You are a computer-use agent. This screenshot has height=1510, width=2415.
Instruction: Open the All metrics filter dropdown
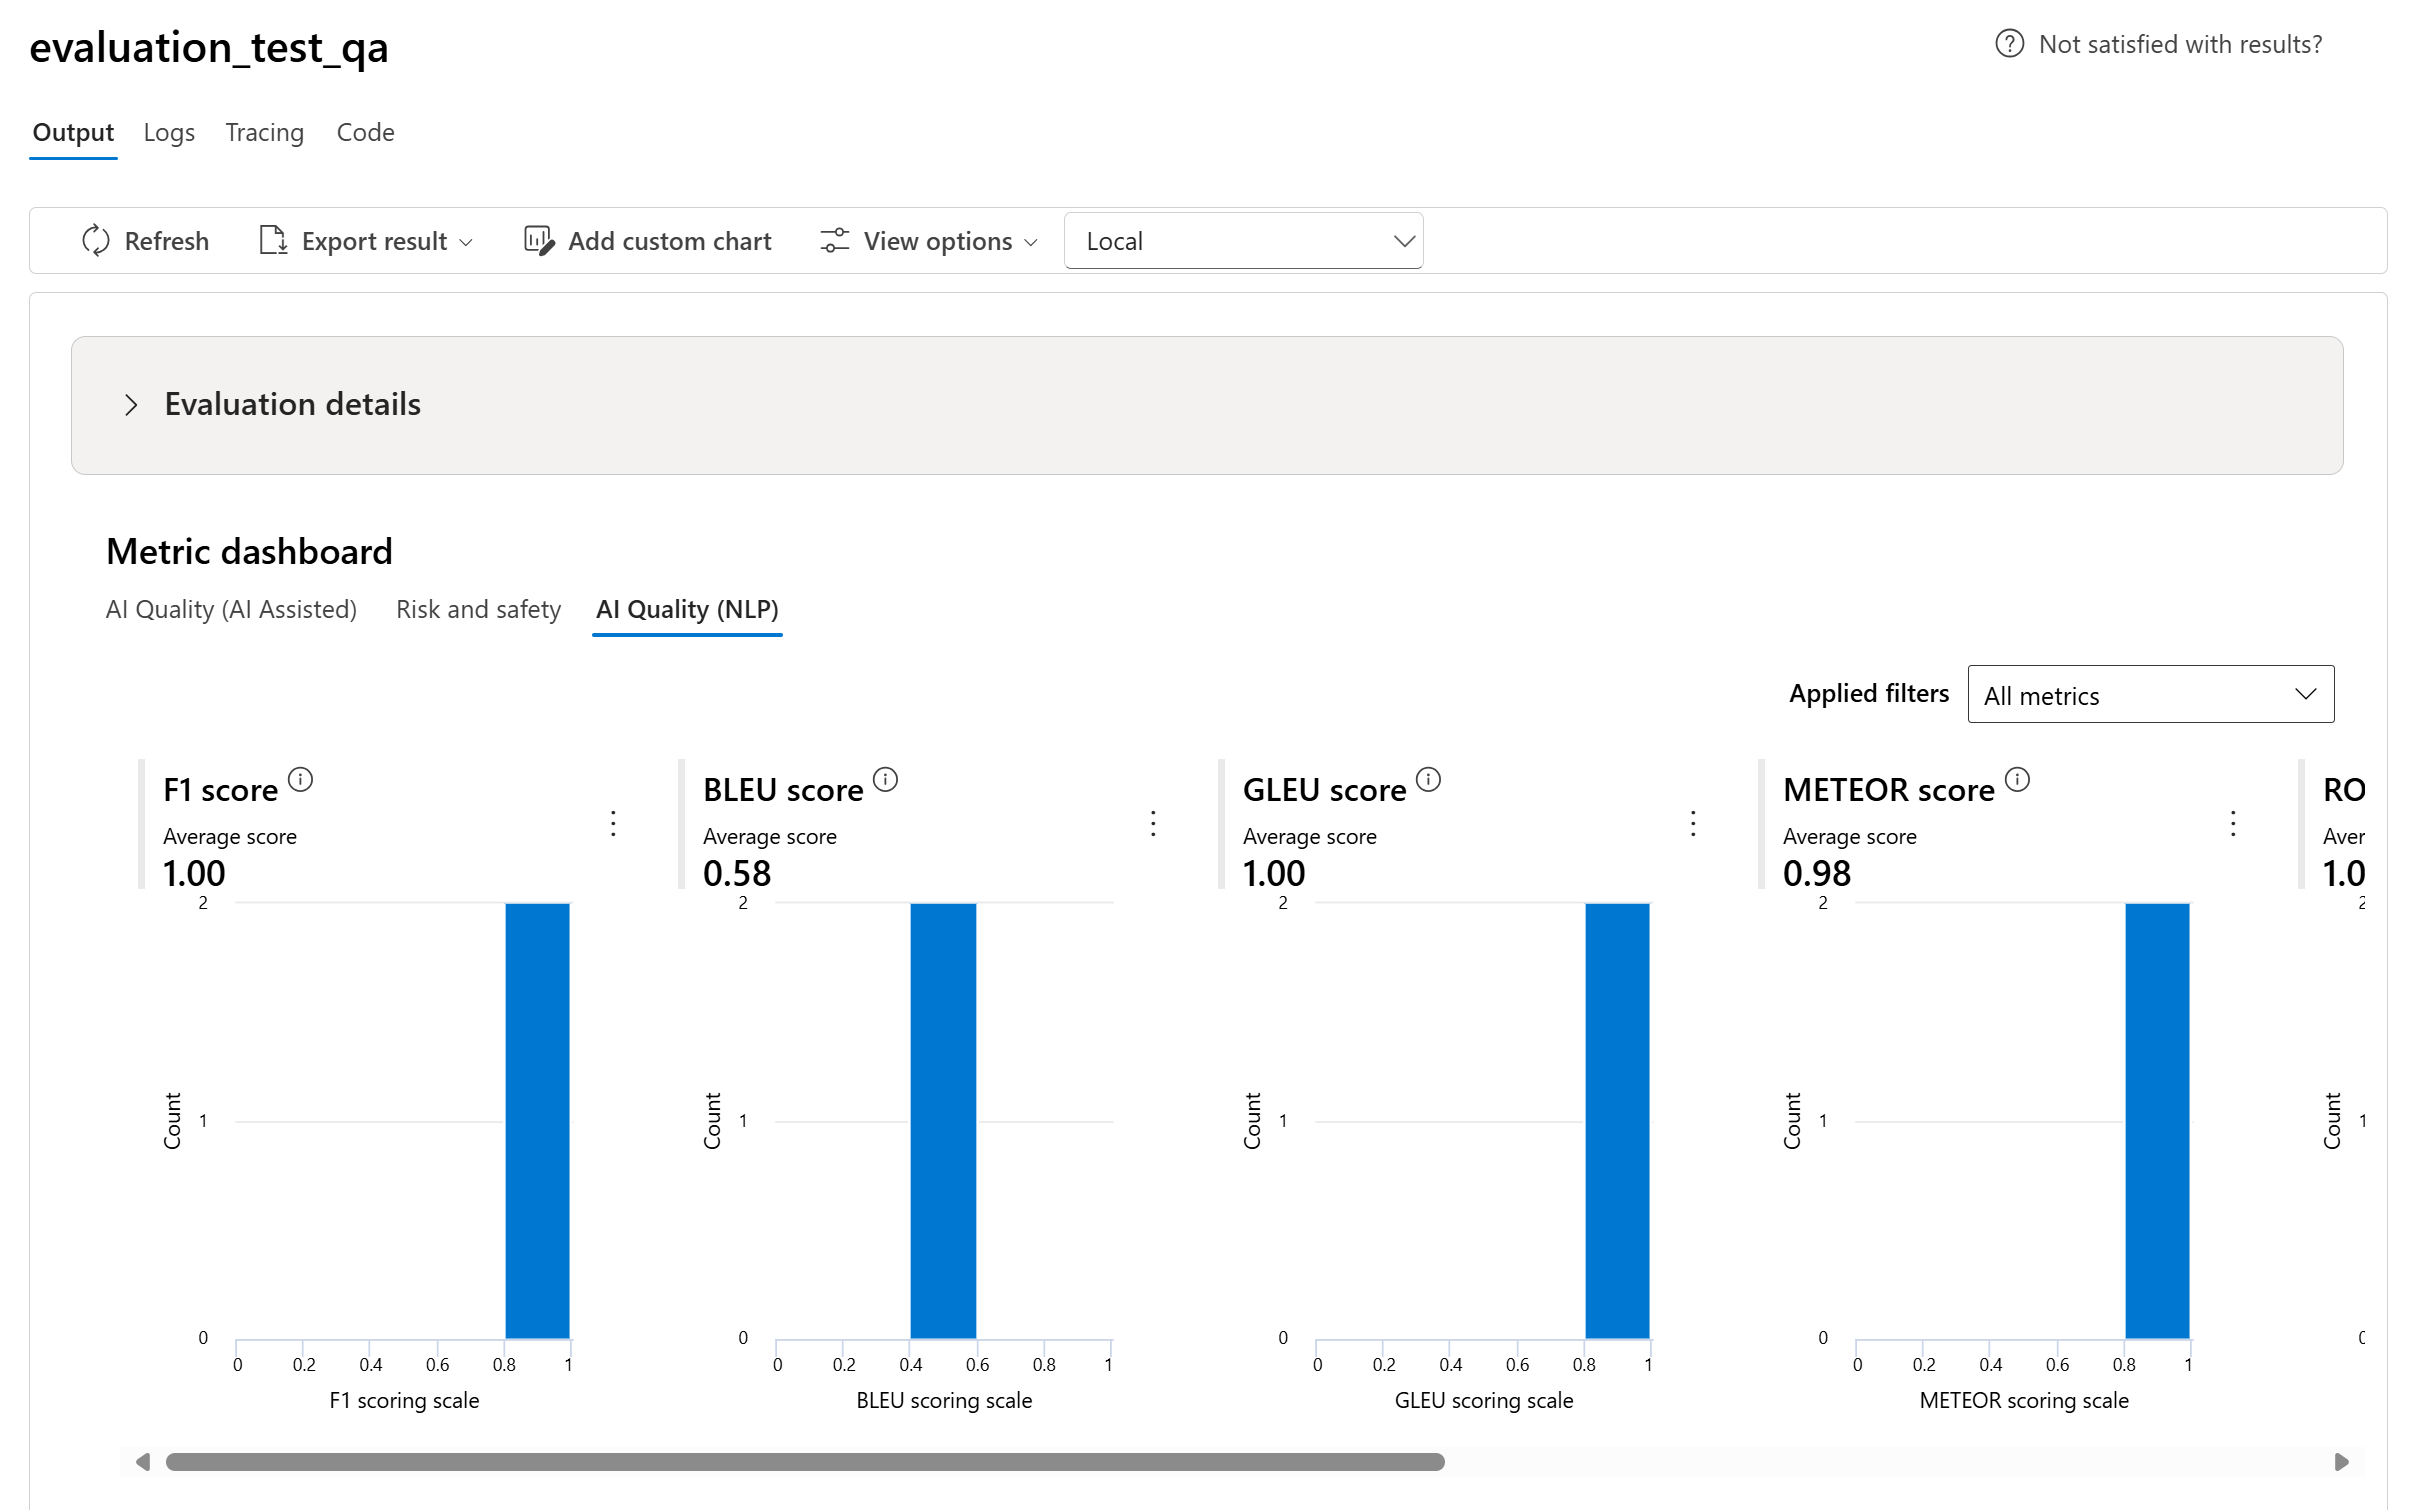2150,695
